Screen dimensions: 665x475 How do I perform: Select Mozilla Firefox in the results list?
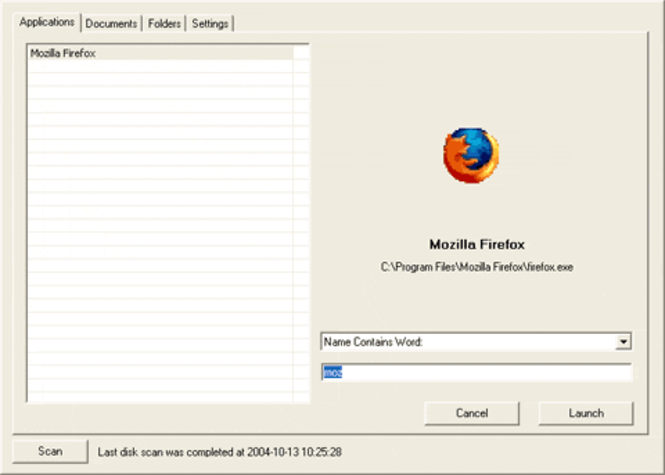point(160,53)
